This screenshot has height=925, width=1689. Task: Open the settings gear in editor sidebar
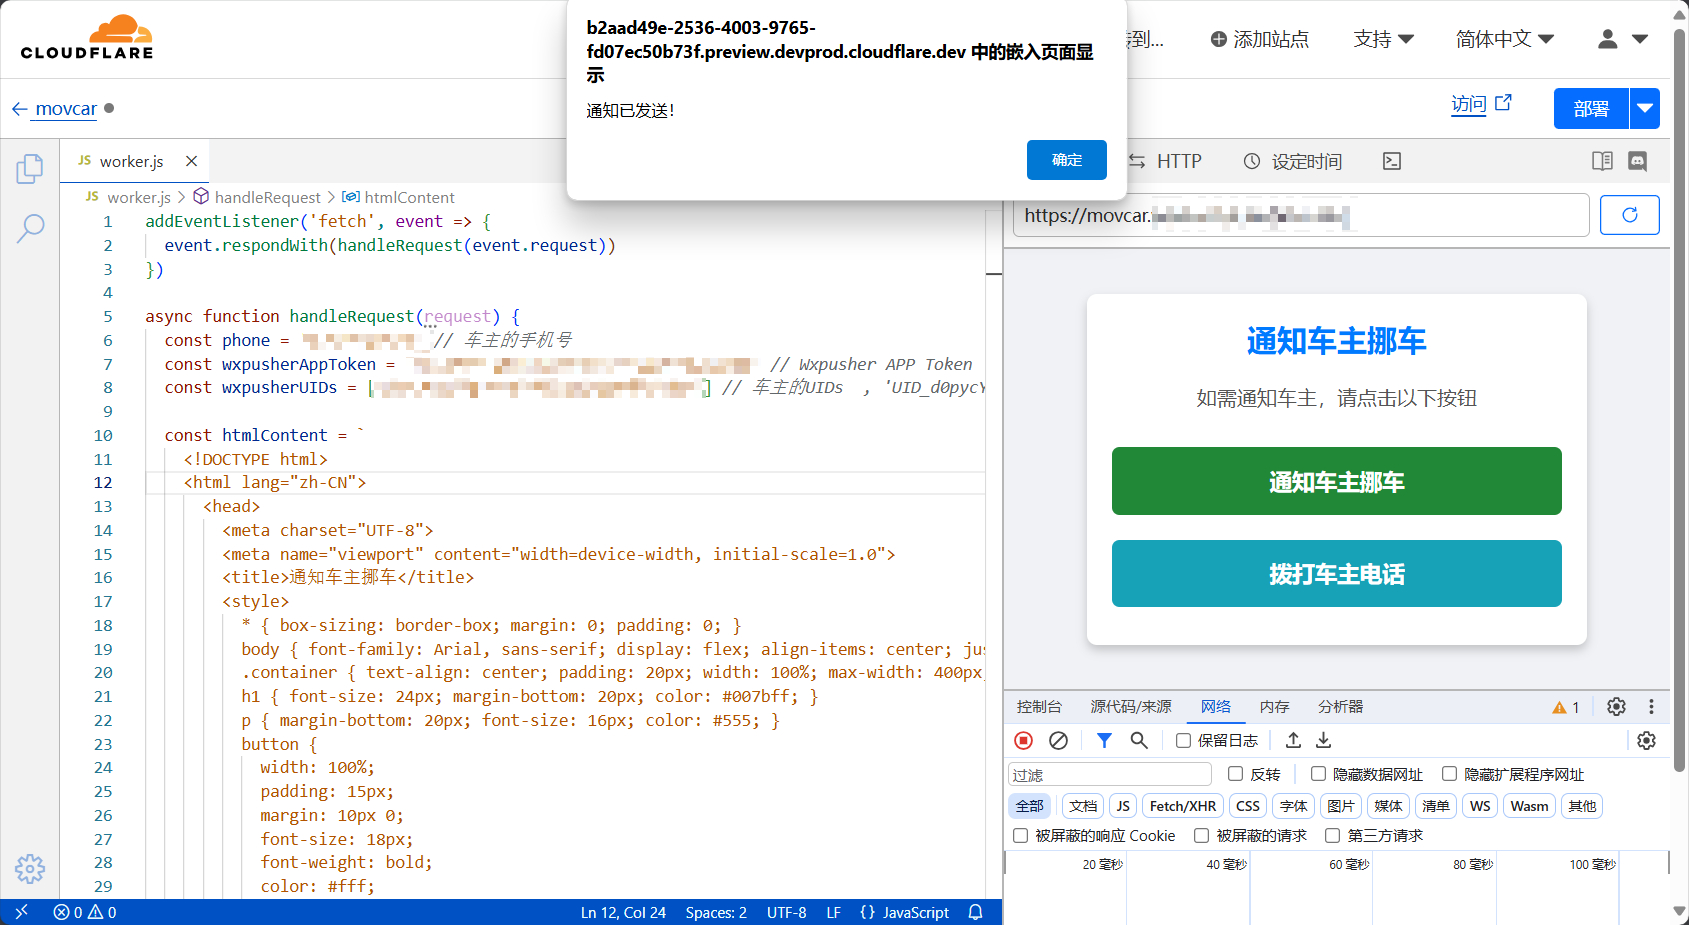click(30, 868)
